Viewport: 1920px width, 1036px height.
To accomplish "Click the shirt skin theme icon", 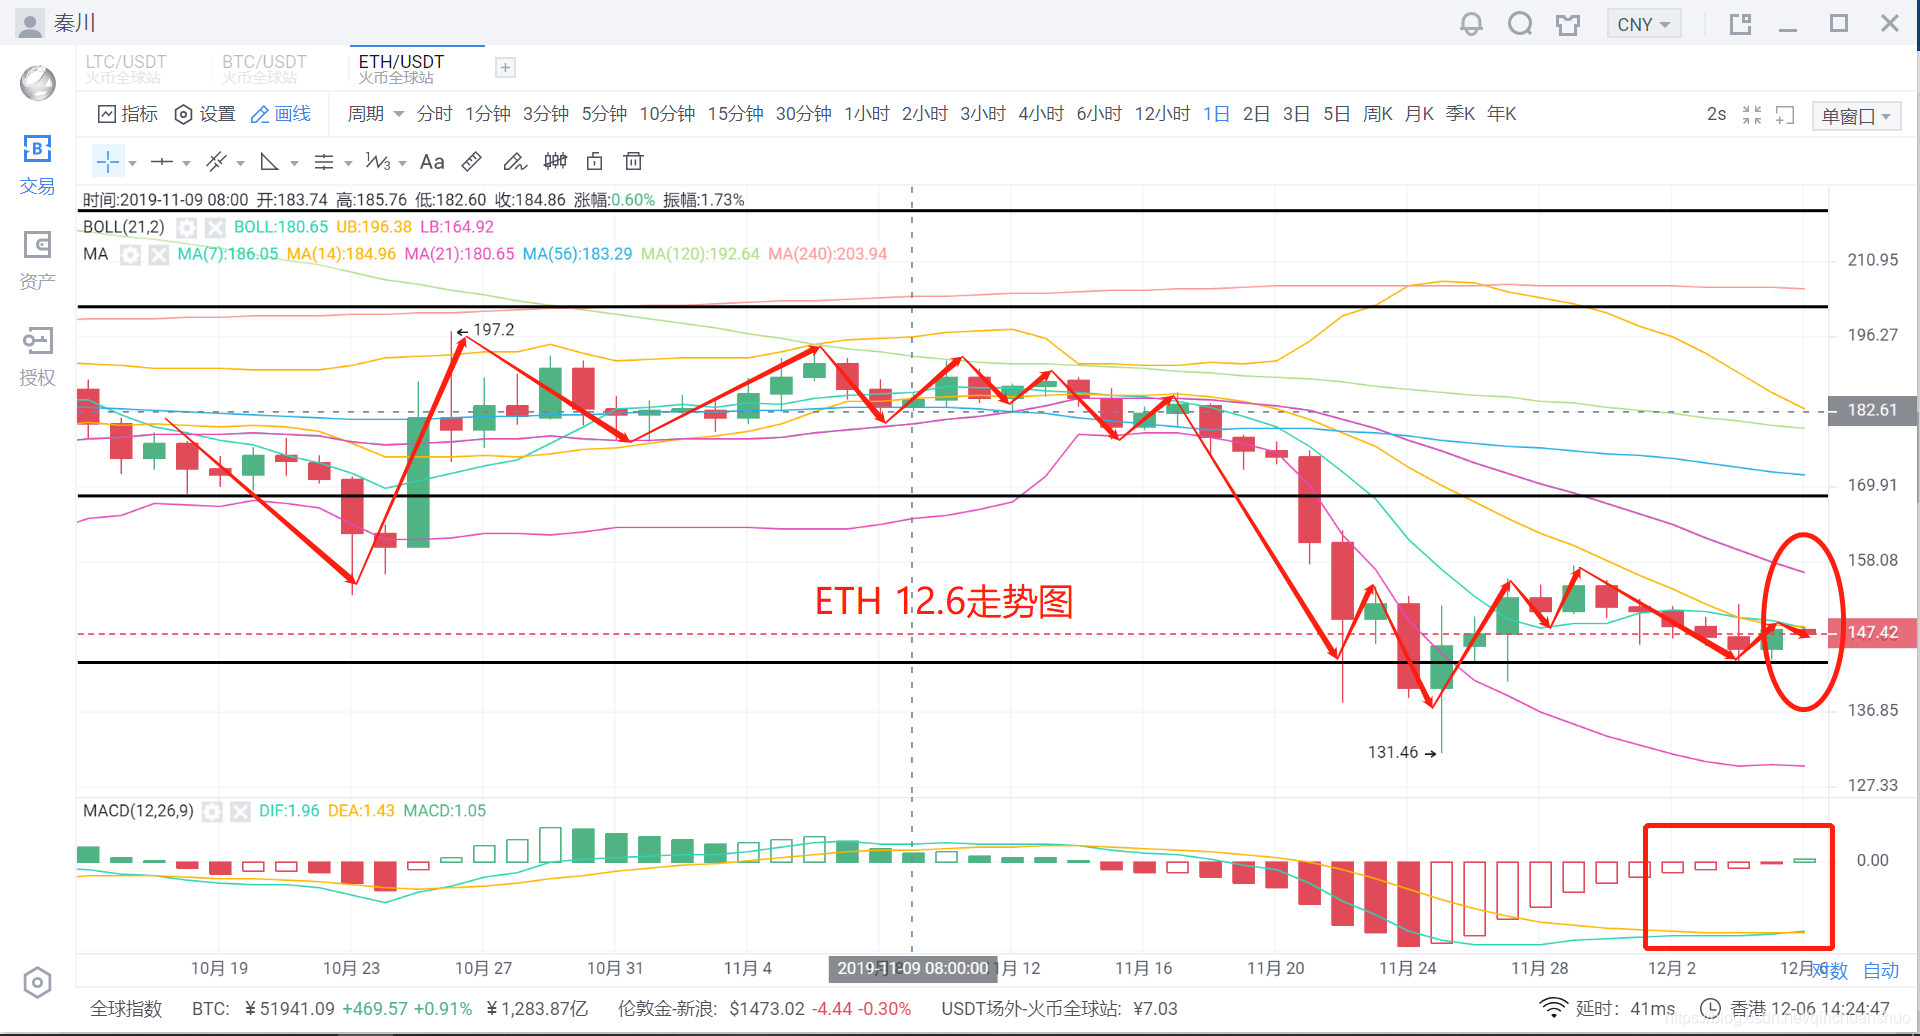I will pyautogui.click(x=1568, y=24).
